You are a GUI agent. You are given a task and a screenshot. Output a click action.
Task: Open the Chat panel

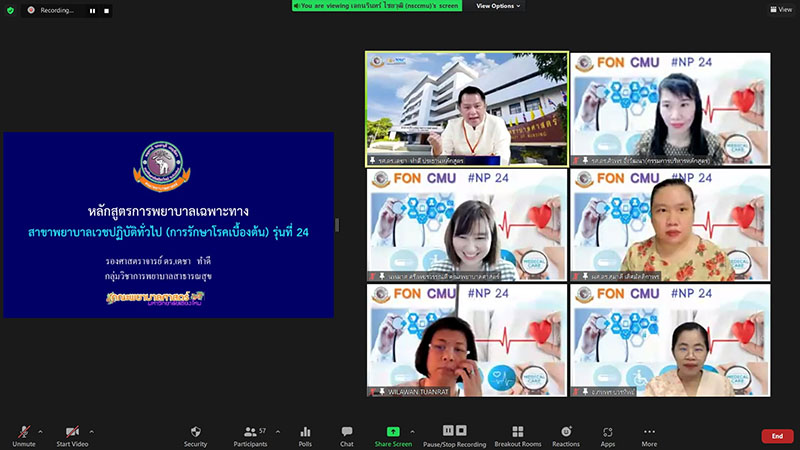click(x=347, y=436)
